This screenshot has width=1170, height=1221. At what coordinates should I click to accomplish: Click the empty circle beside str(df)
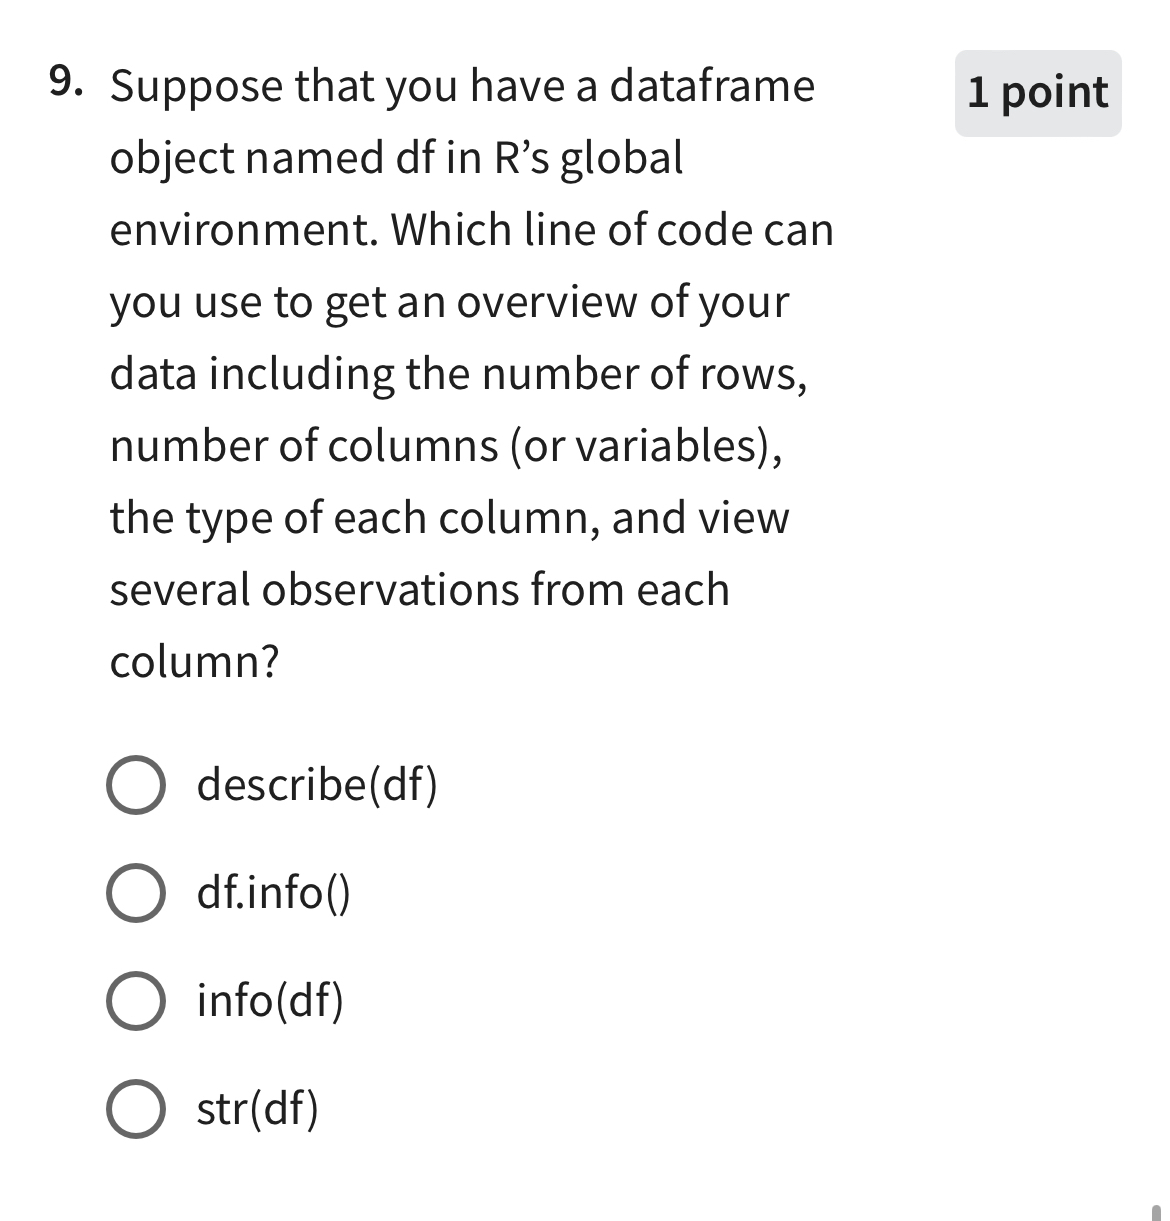(135, 1110)
